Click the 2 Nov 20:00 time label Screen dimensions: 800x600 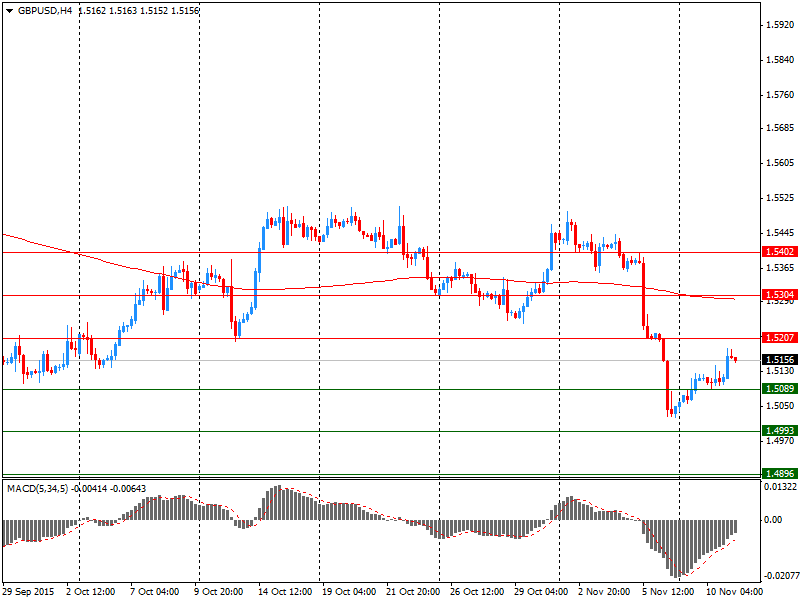tap(604, 592)
